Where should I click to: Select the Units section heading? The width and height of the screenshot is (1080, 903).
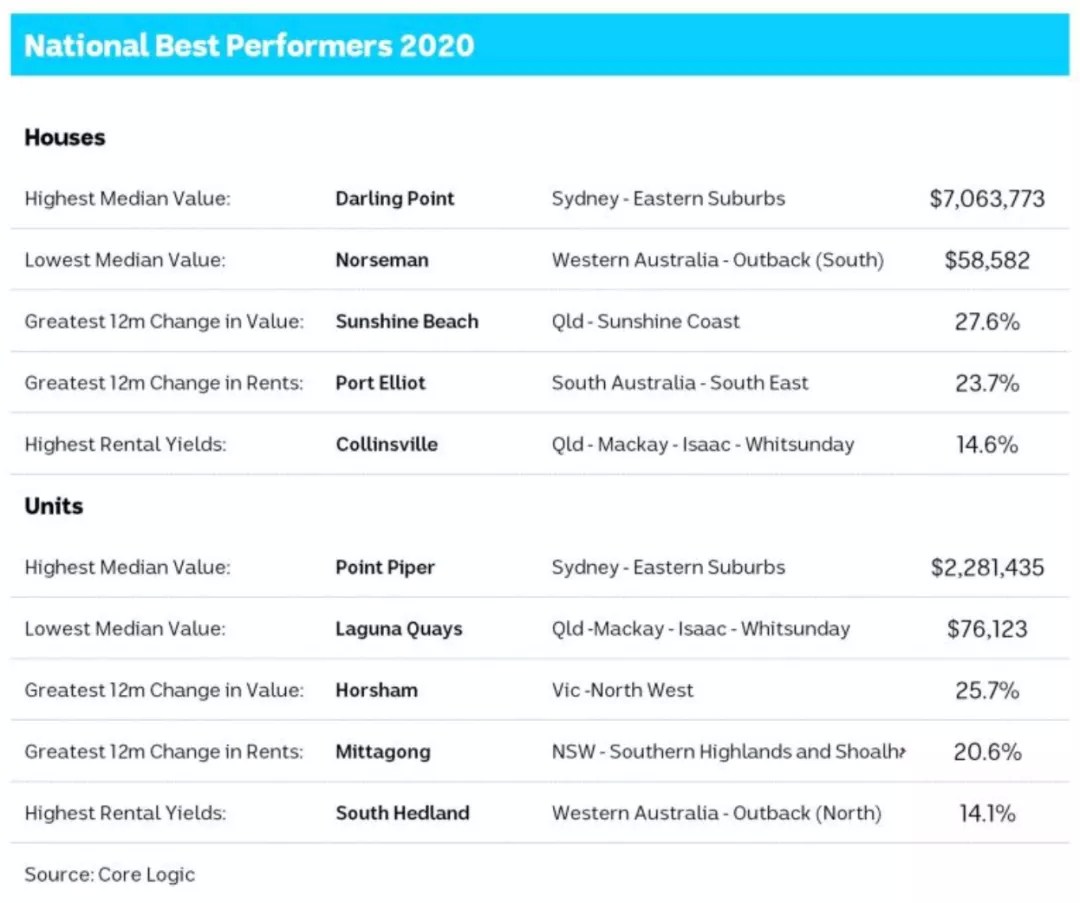[54, 506]
